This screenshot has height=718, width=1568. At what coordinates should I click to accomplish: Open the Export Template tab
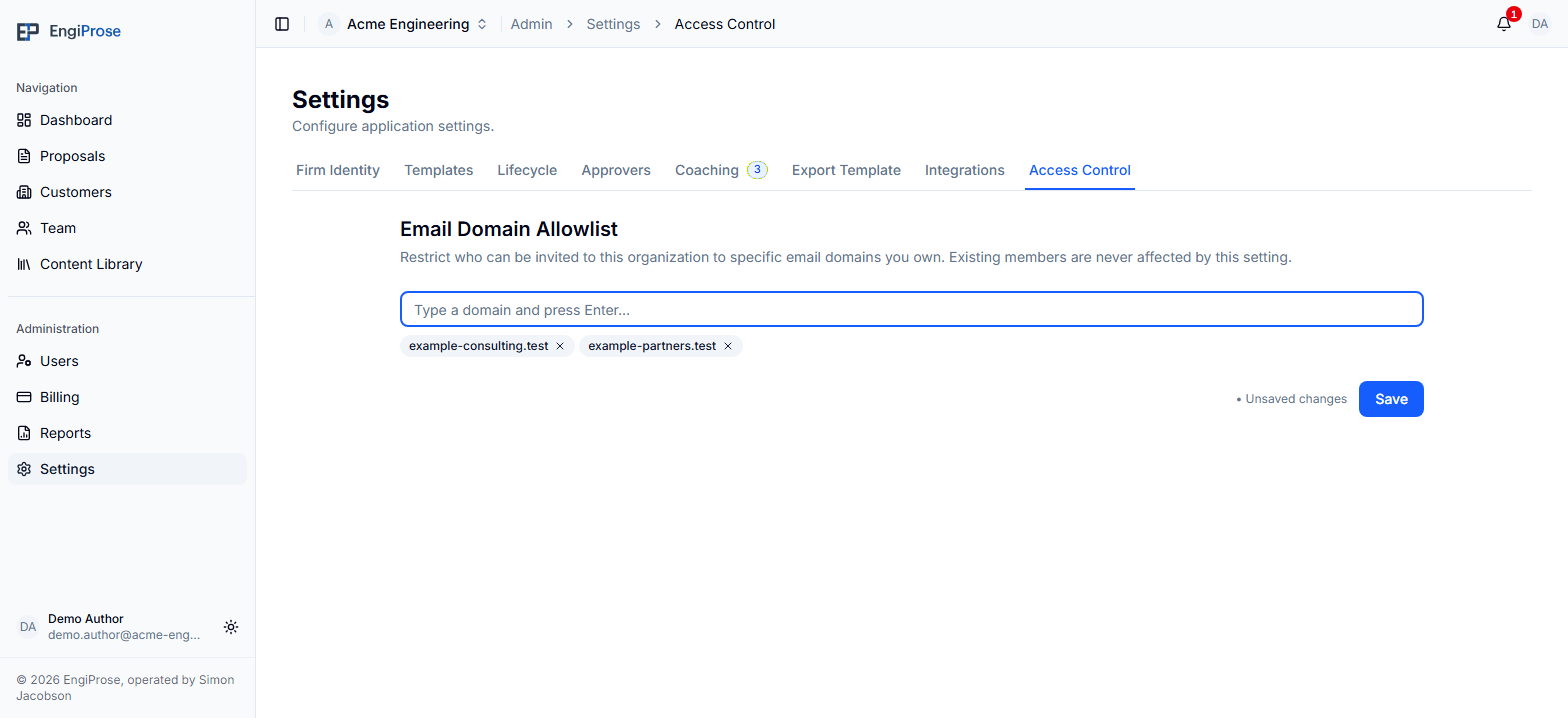[x=846, y=170]
